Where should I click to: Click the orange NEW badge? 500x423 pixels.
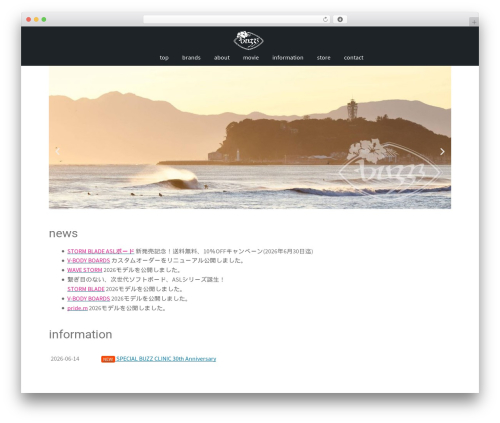108,359
